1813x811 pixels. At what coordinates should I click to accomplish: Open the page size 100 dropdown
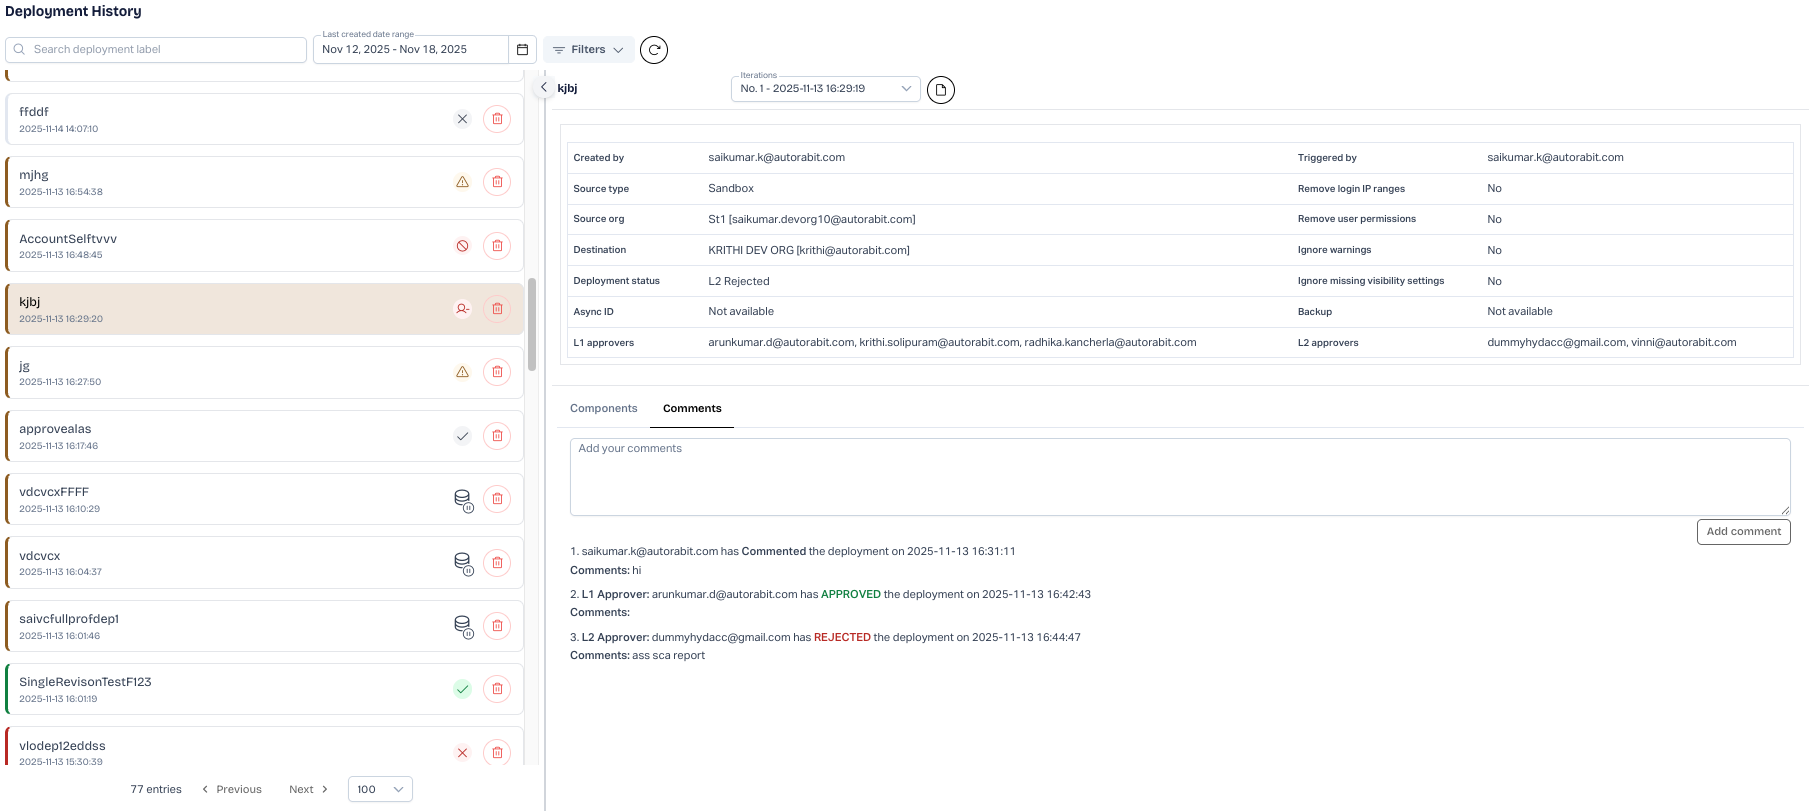[380, 789]
